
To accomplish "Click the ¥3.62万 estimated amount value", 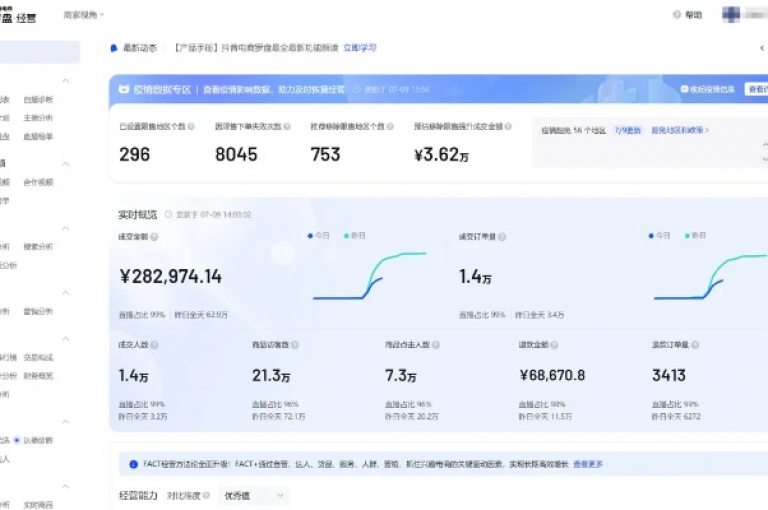I will pyautogui.click(x=441, y=155).
